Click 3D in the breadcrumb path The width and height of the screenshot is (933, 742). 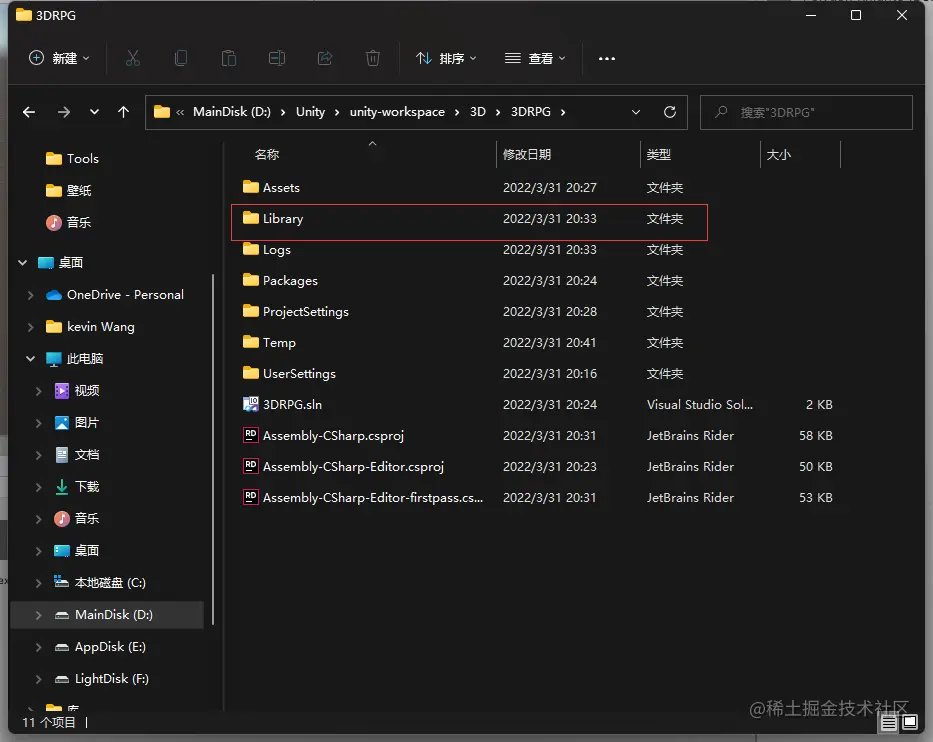[x=478, y=112]
